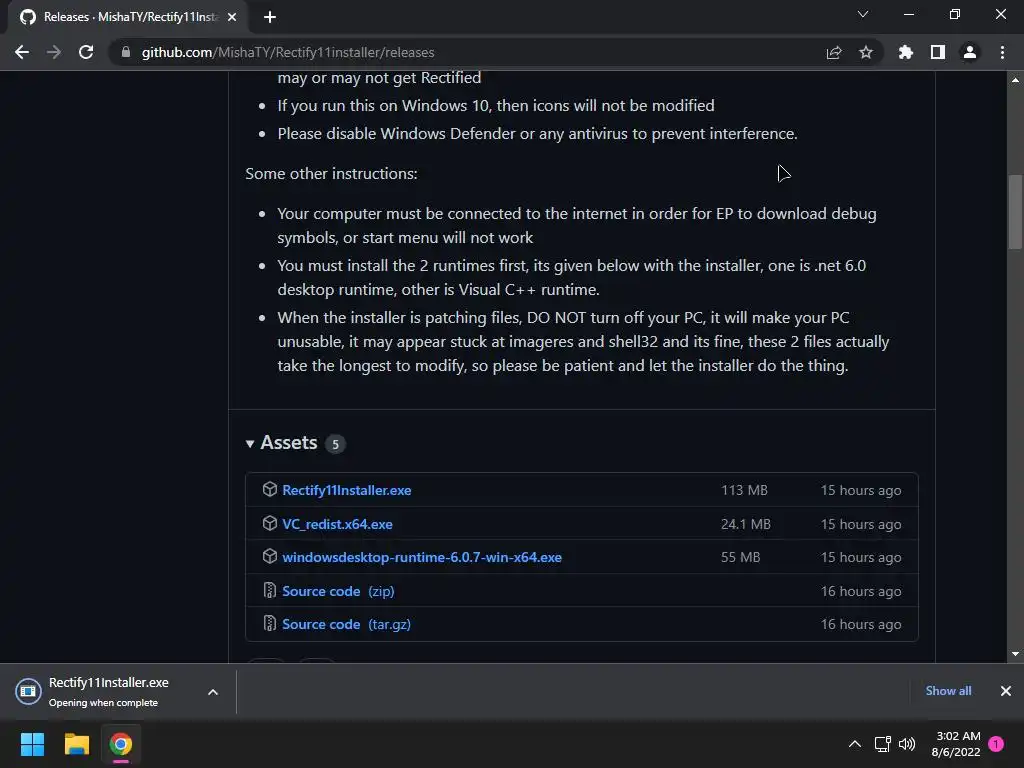Click the Some other instructions heading
Screen dimensions: 1024x768
pos(331,174)
